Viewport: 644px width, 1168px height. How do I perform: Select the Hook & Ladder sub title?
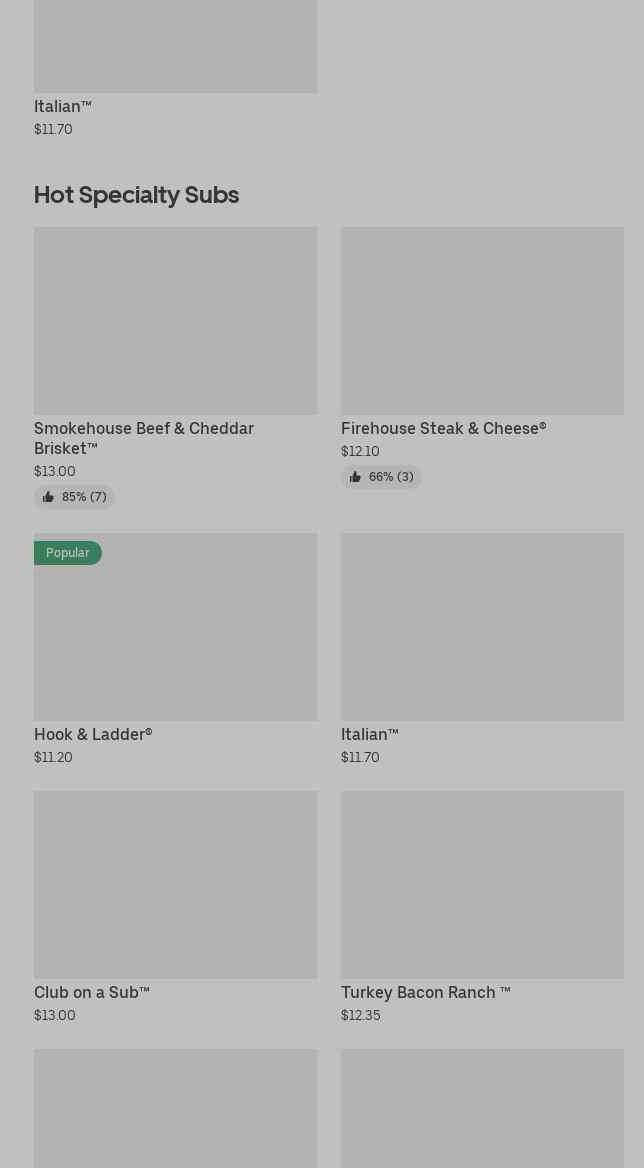pyautogui.click(x=93, y=734)
